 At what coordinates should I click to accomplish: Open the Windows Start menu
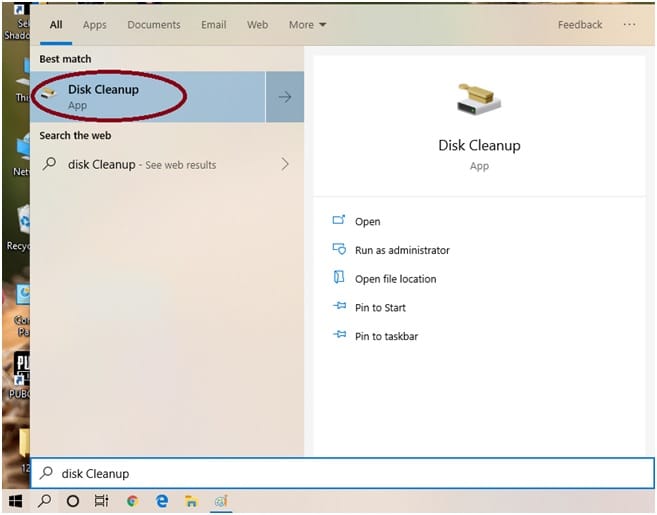coord(16,501)
